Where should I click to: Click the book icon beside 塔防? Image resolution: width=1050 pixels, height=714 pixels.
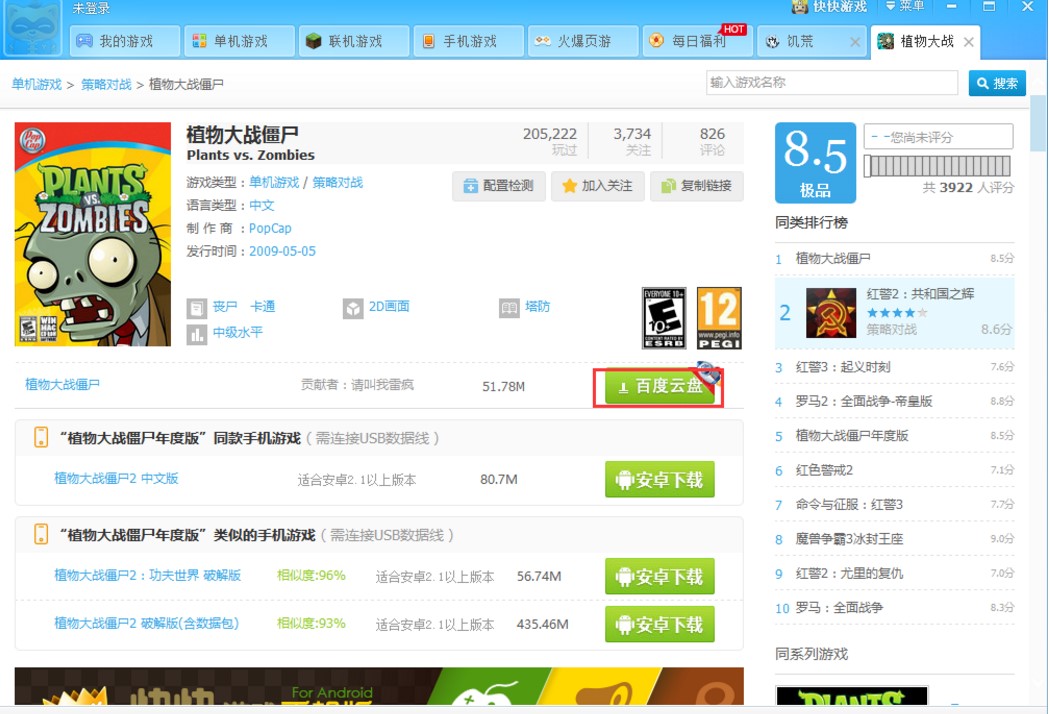(x=510, y=308)
